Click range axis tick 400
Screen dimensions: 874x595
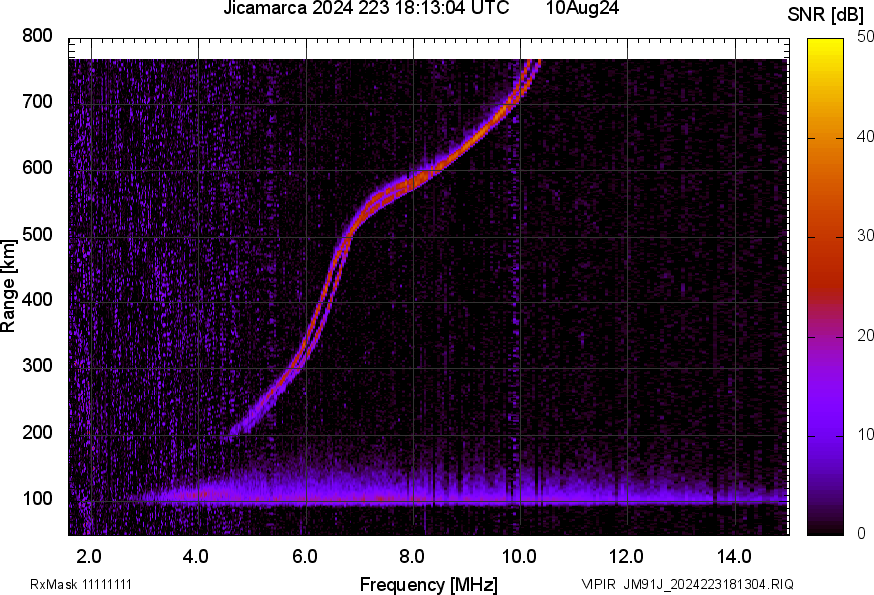[x=37, y=299]
